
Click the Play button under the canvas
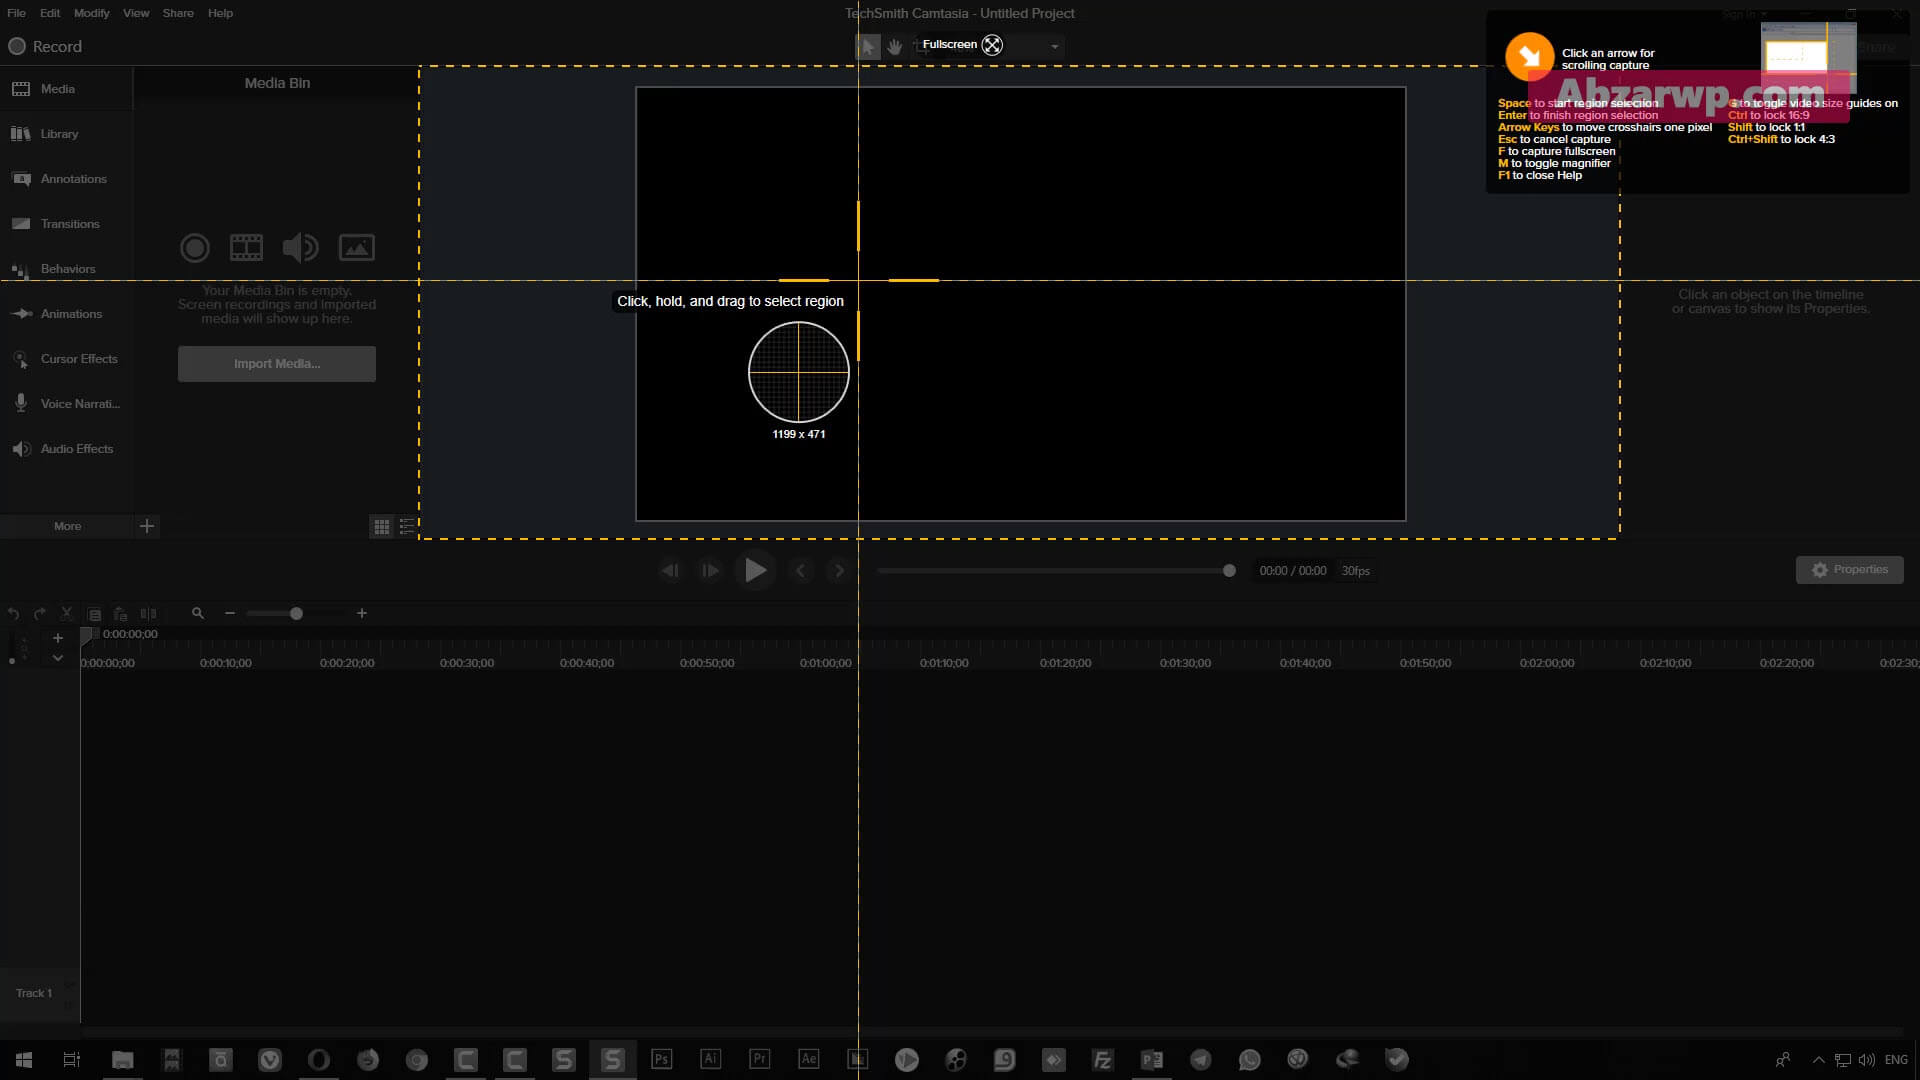point(755,570)
